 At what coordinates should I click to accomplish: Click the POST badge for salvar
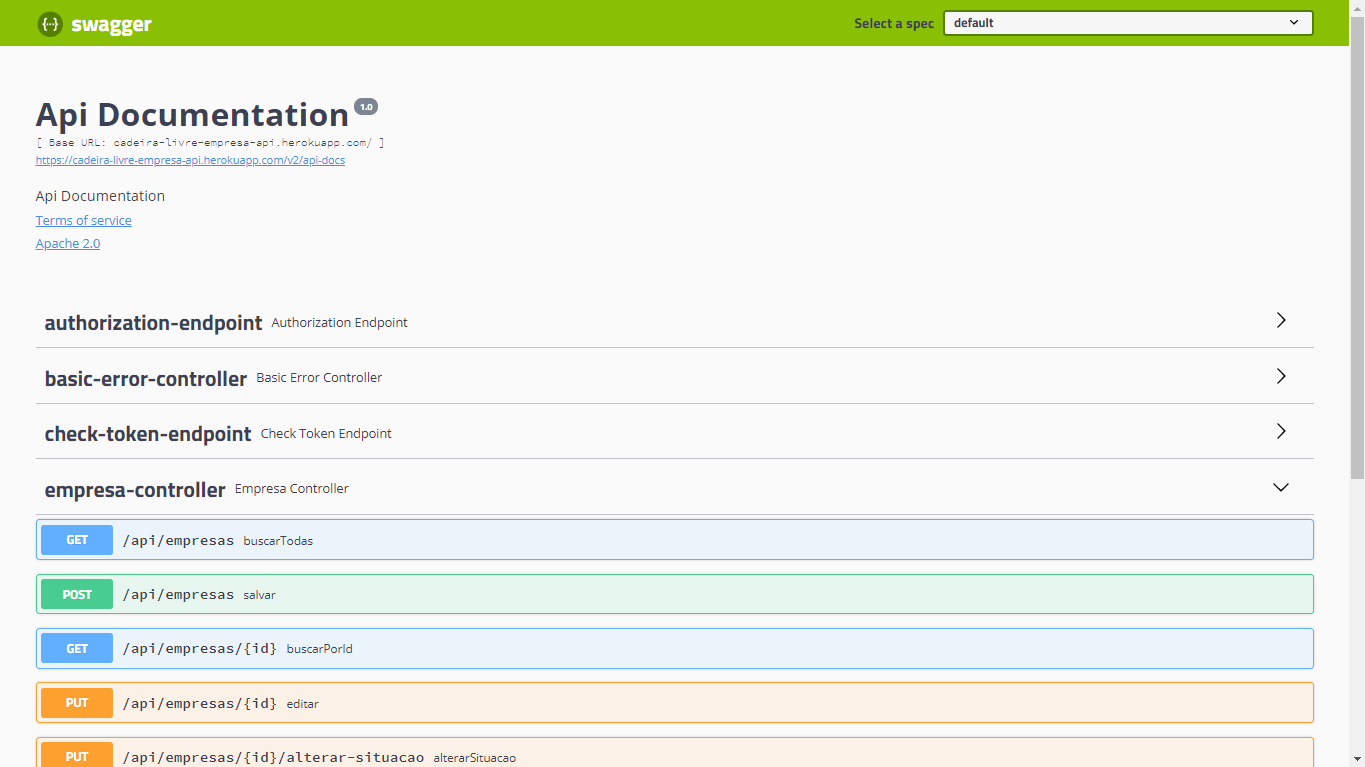coord(77,594)
